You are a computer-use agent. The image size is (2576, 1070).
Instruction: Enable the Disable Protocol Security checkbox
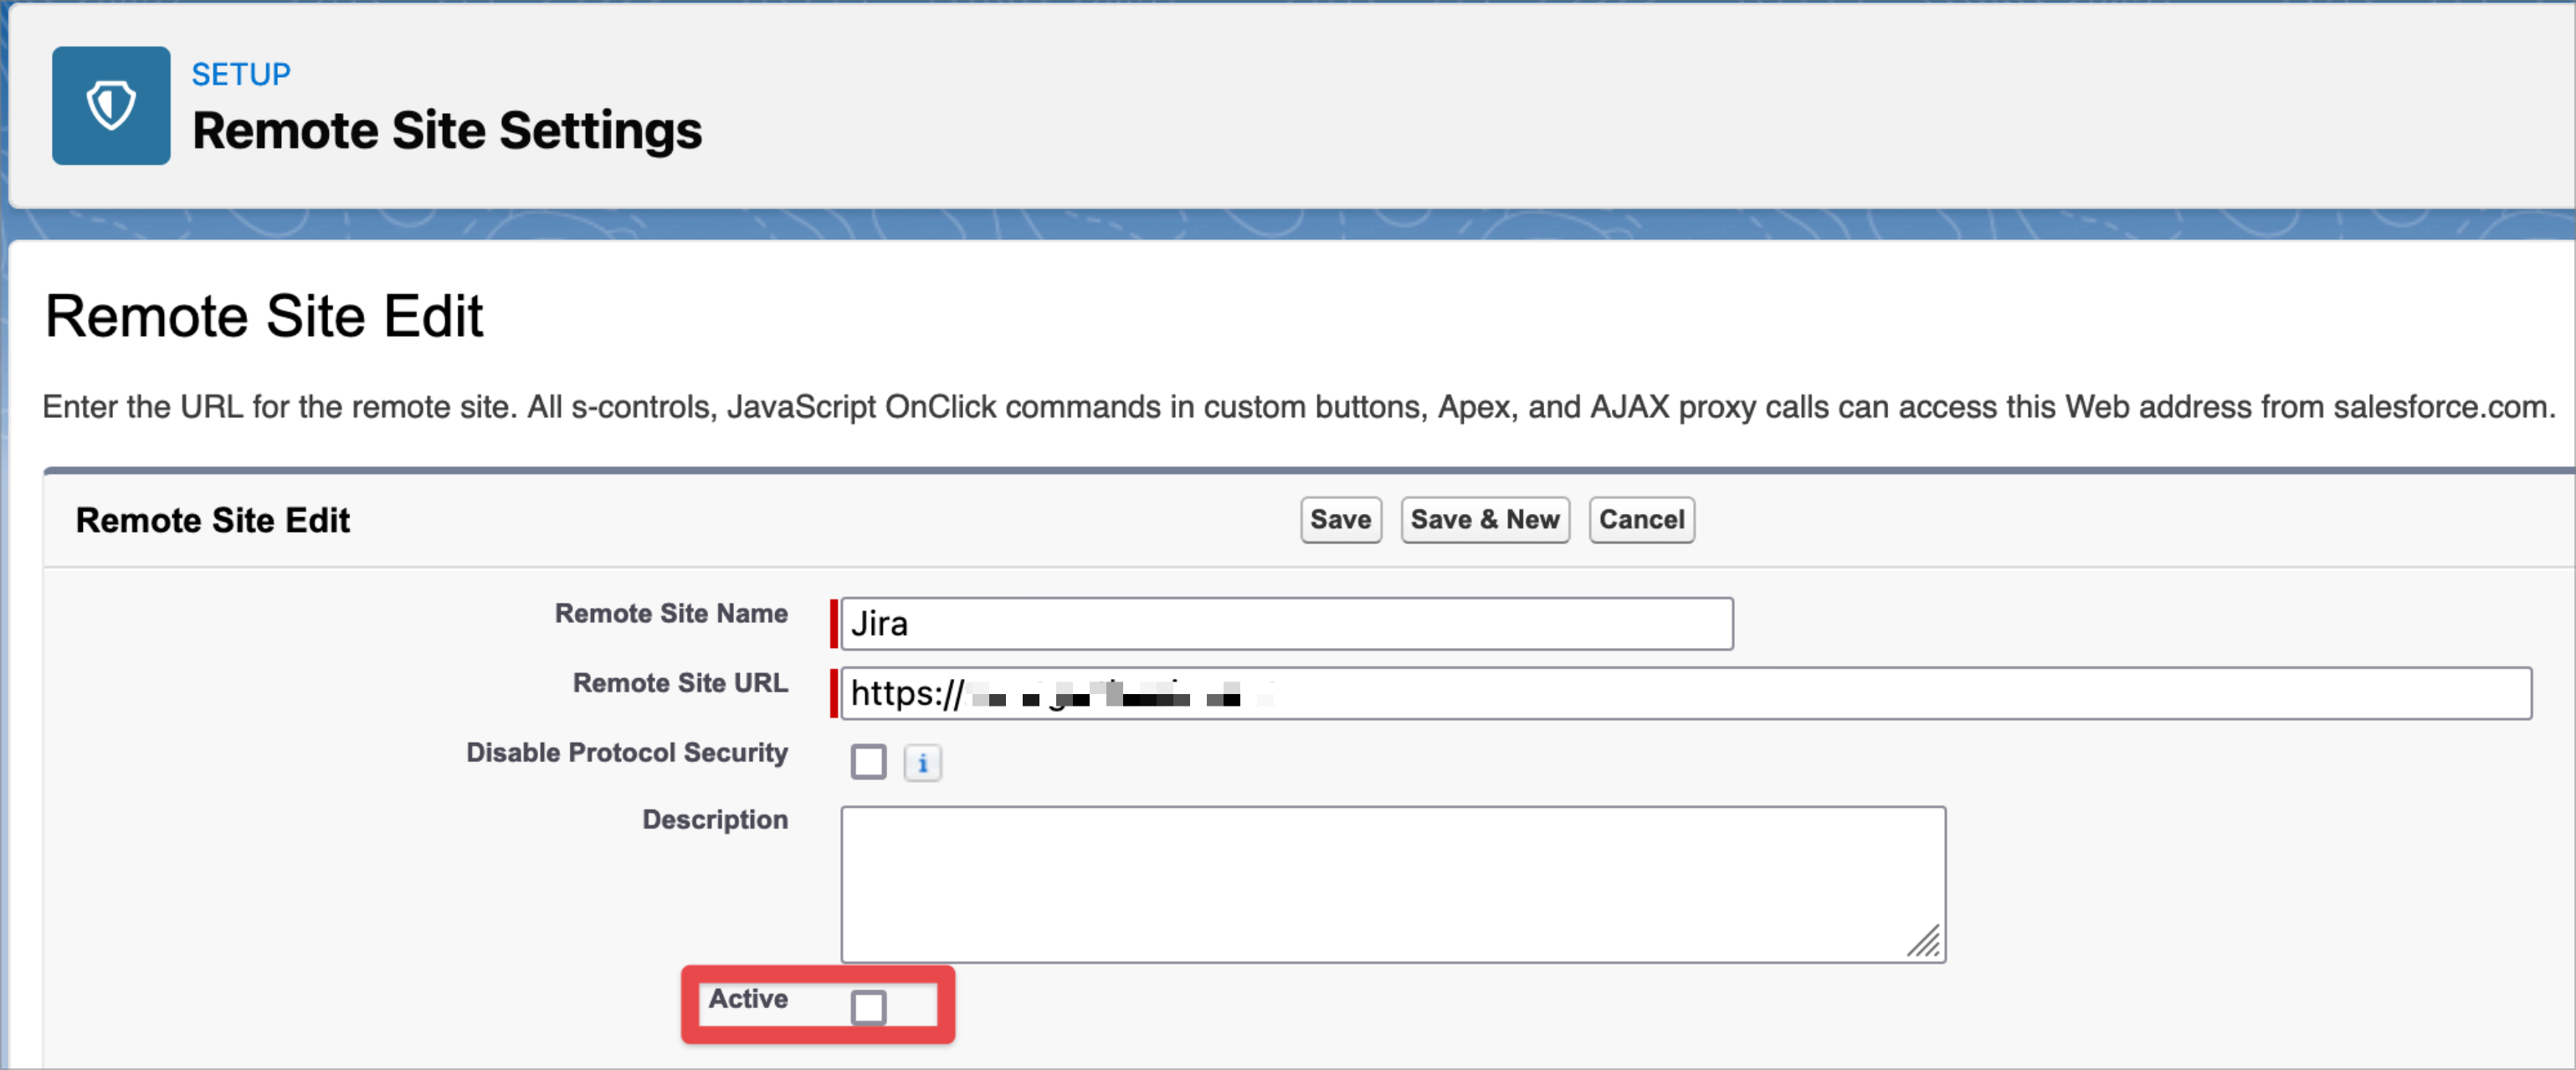(868, 762)
